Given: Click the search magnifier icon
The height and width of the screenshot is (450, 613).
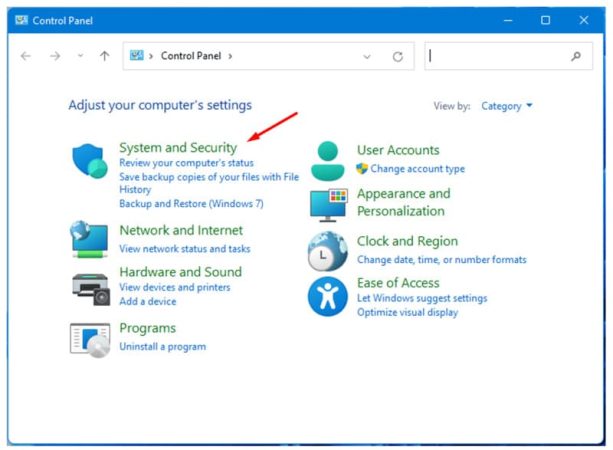Looking at the screenshot, I should click(x=575, y=56).
